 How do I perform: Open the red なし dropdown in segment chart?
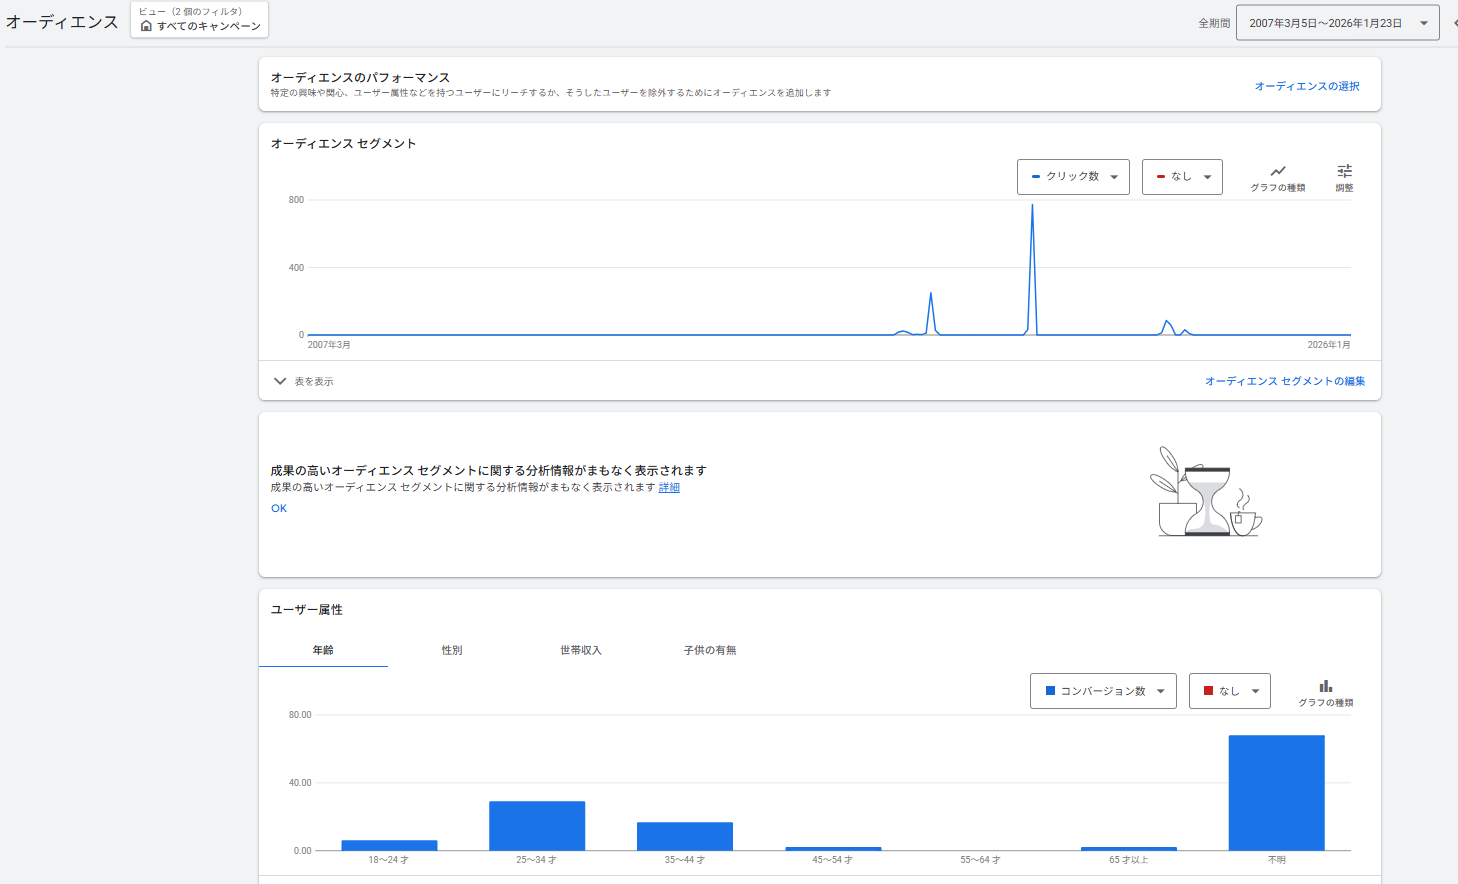coord(1182,177)
